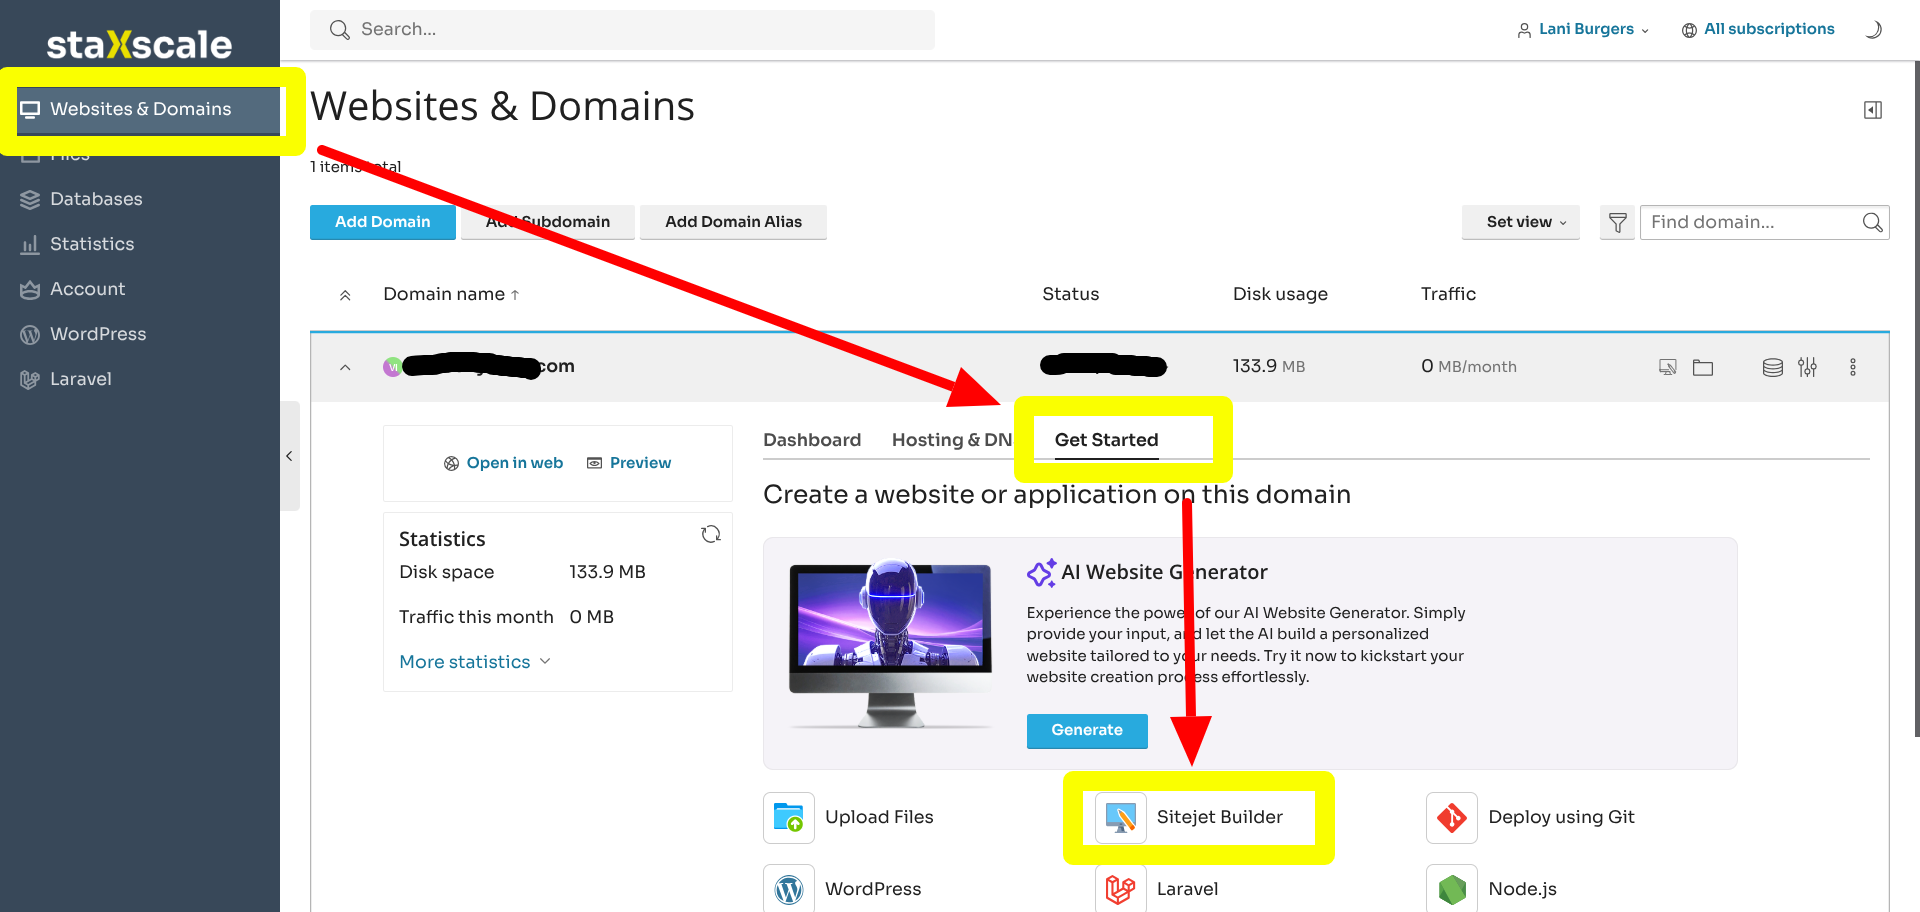The width and height of the screenshot is (1920, 912).
Task: Click the search magnifier icon in top bar
Action: tap(340, 30)
